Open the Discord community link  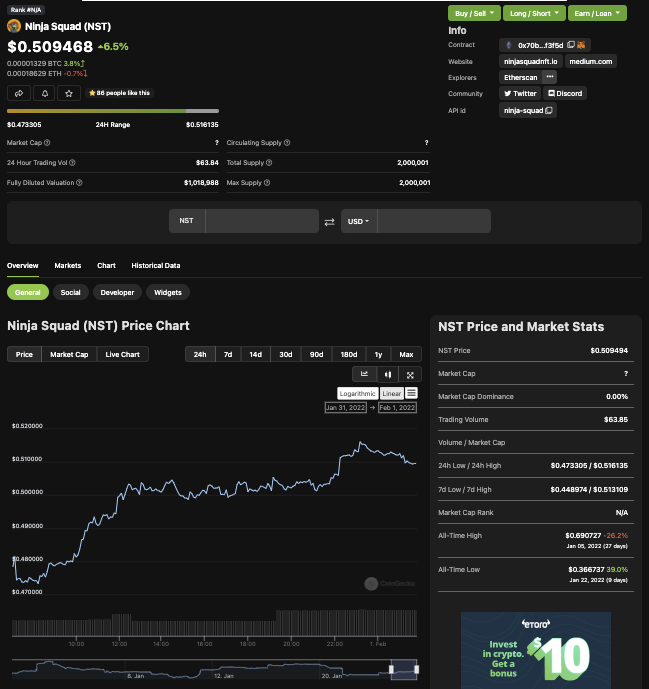pos(565,93)
